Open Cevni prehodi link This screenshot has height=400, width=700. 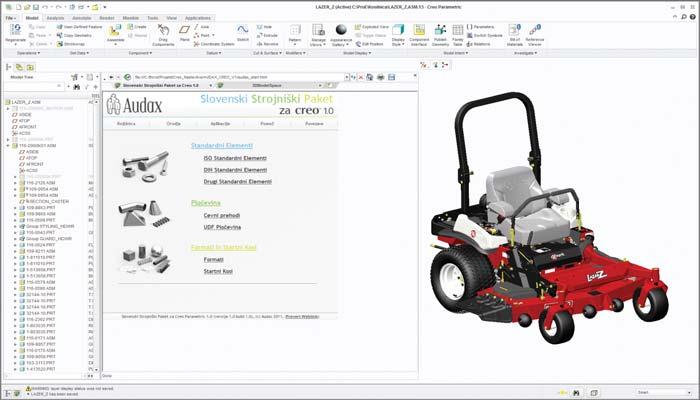tap(222, 216)
